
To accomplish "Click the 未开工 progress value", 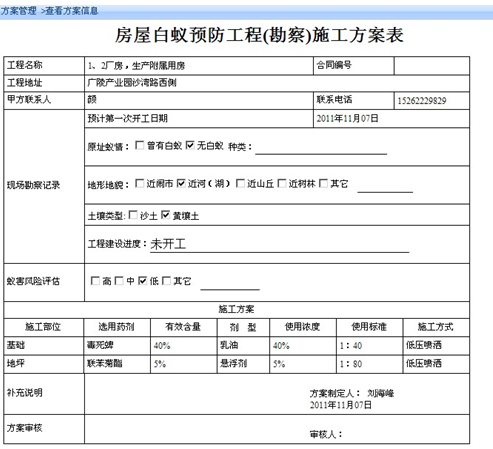I will pos(168,244).
